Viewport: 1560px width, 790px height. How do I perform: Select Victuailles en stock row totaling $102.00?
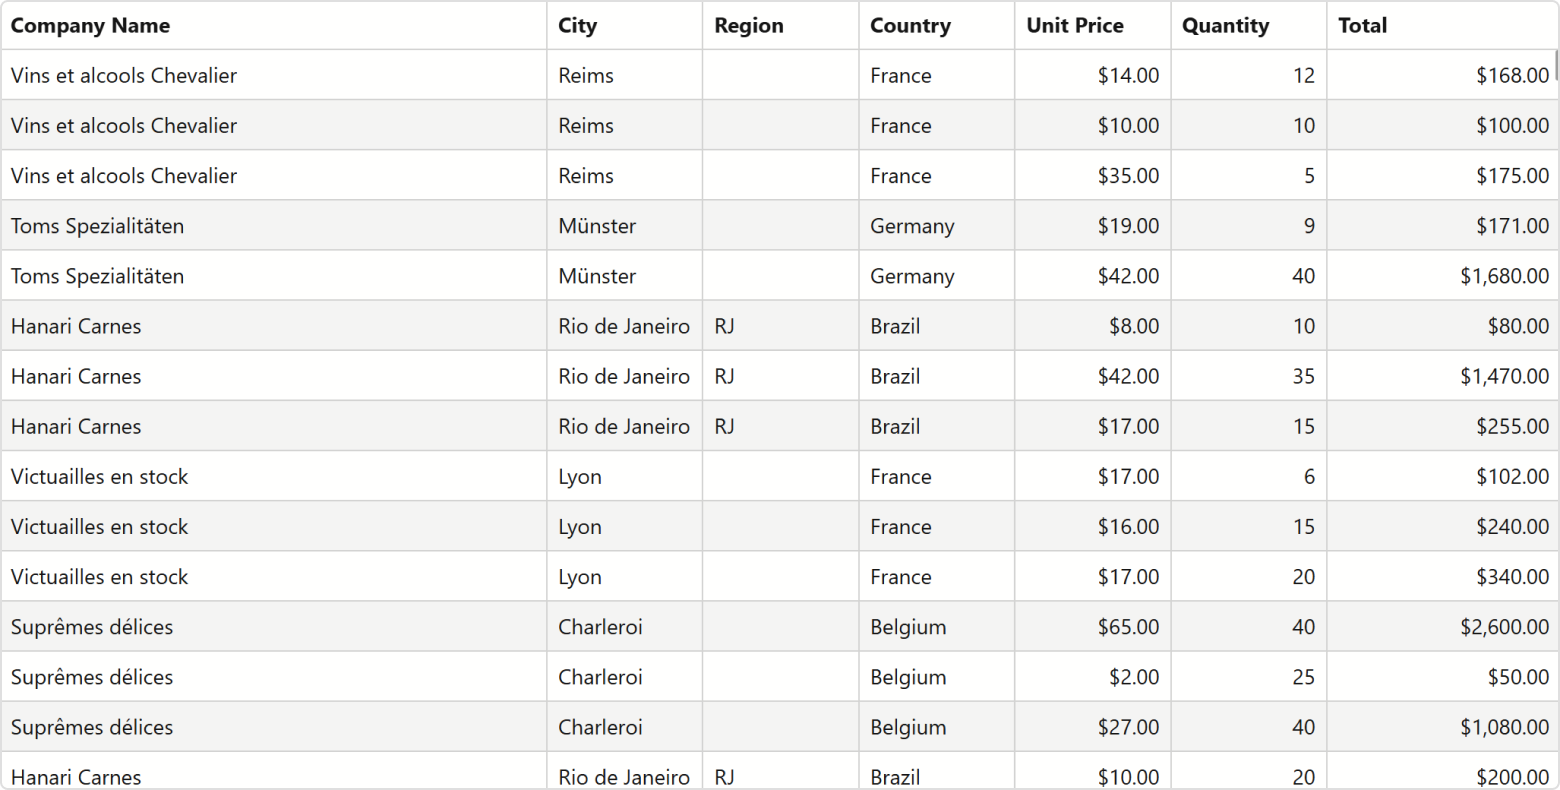point(780,476)
